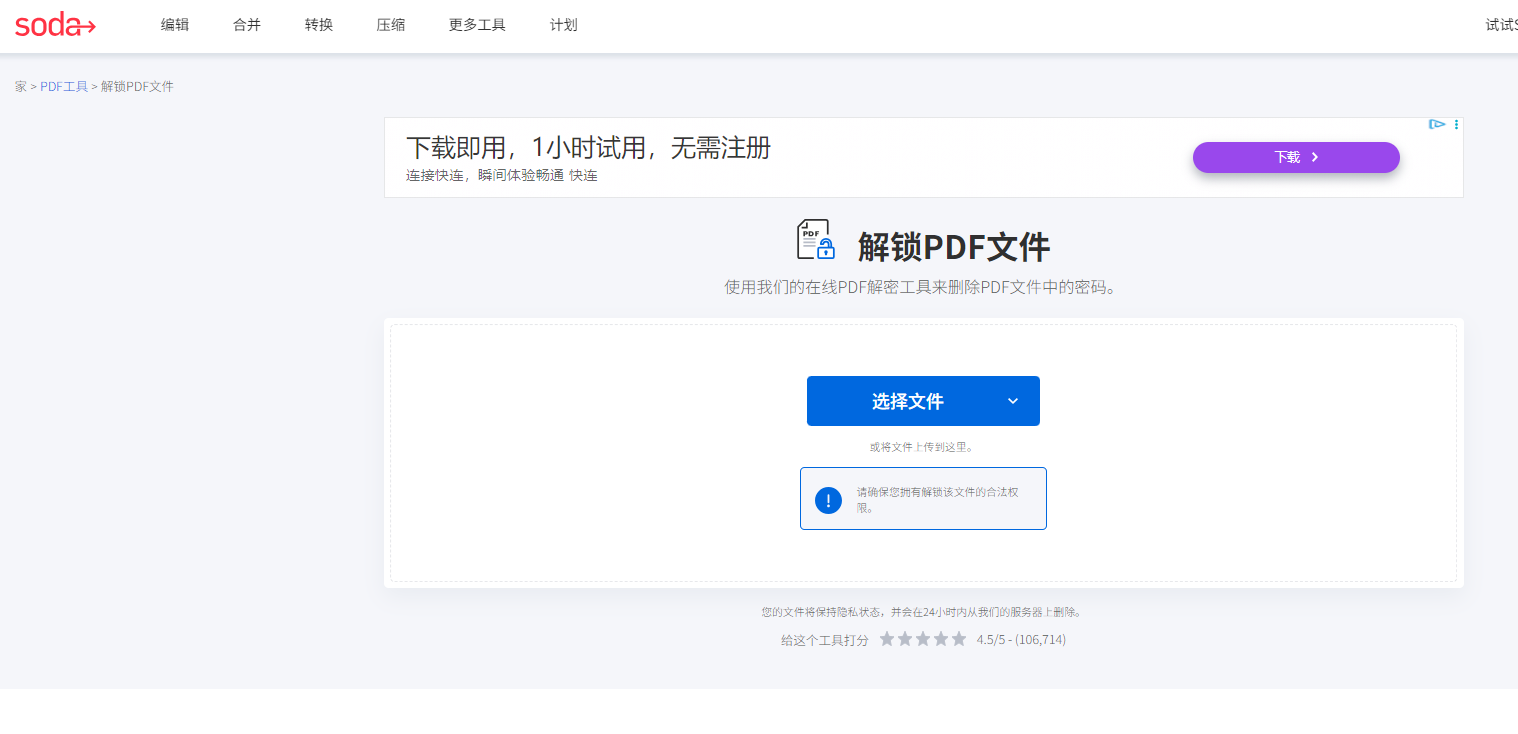The width and height of the screenshot is (1518, 734).
Task: Open the 更多工具 menu
Action: coord(477,25)
